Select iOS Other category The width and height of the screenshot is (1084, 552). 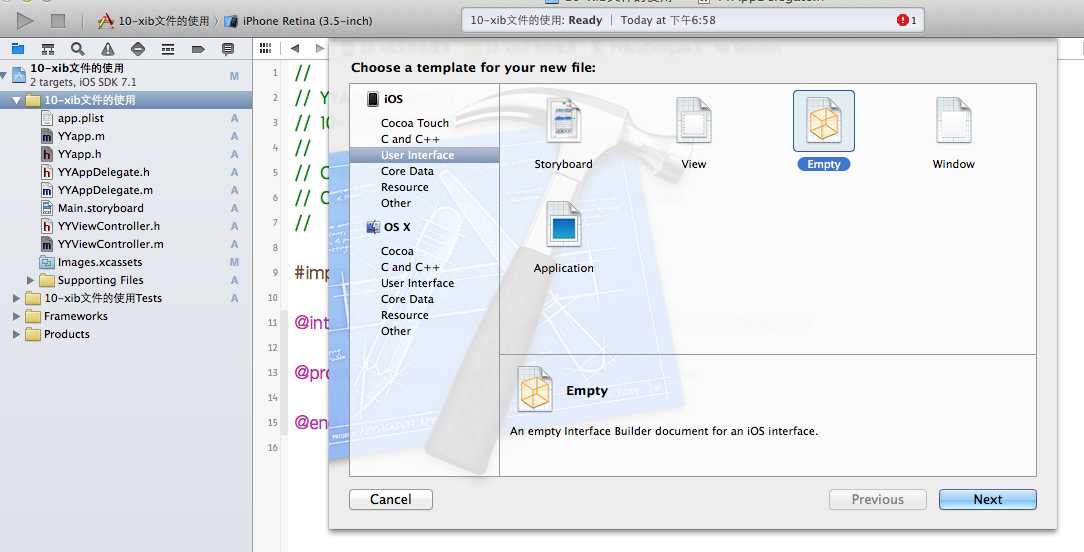[395, 203]
